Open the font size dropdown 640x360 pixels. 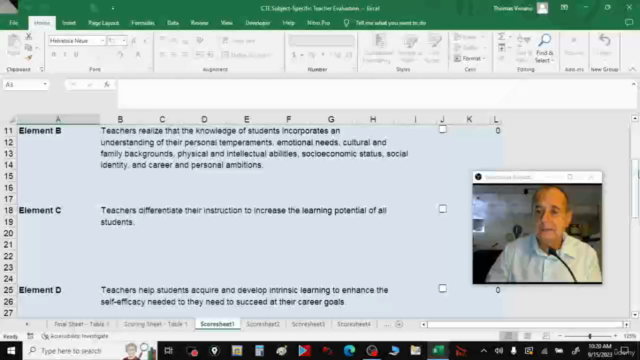pyautogui.click(x=124, y=41)
